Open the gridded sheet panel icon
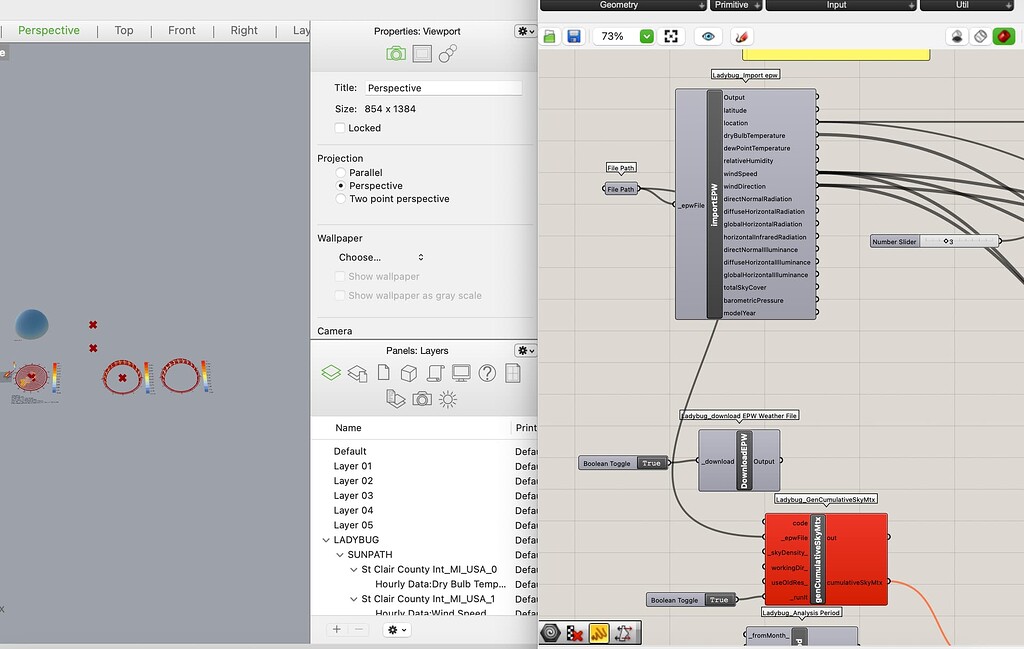 (x=513, y=373)
